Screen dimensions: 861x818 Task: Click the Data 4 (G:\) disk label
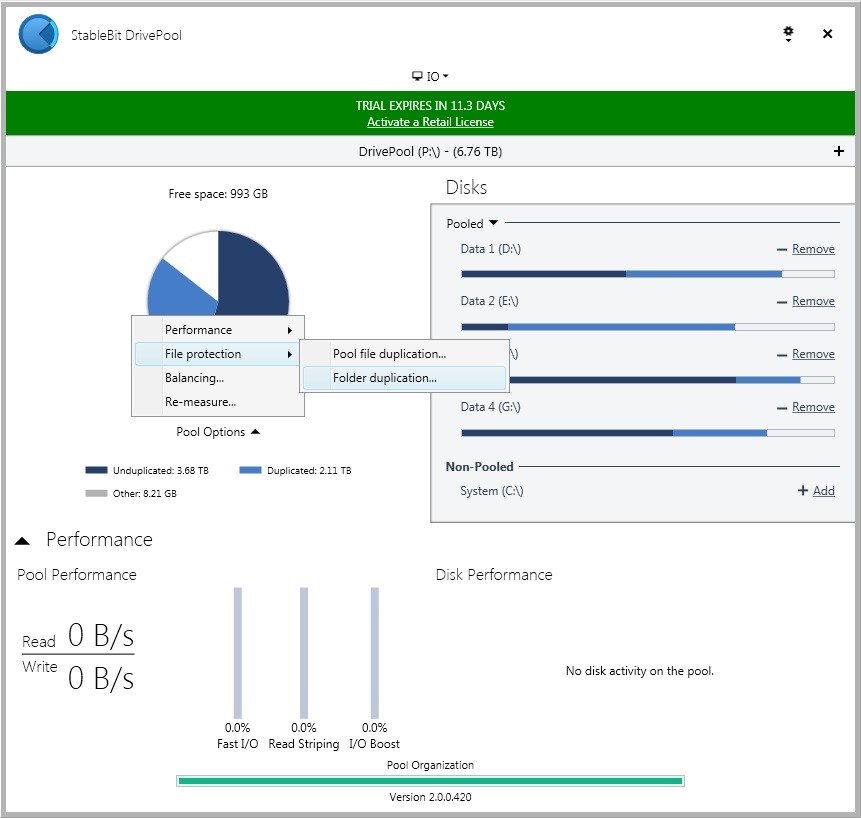(x=490, y=407)
